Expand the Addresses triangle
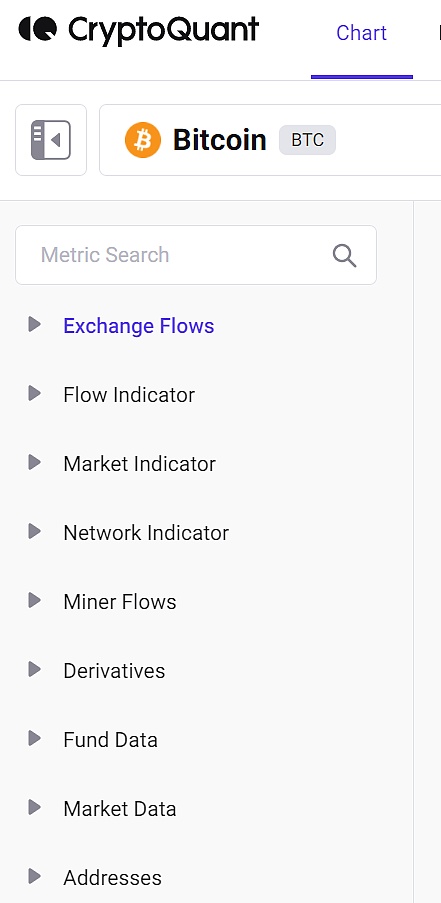Image resolution: width=441 pixels, height=903 pixels. coord(35,877)
